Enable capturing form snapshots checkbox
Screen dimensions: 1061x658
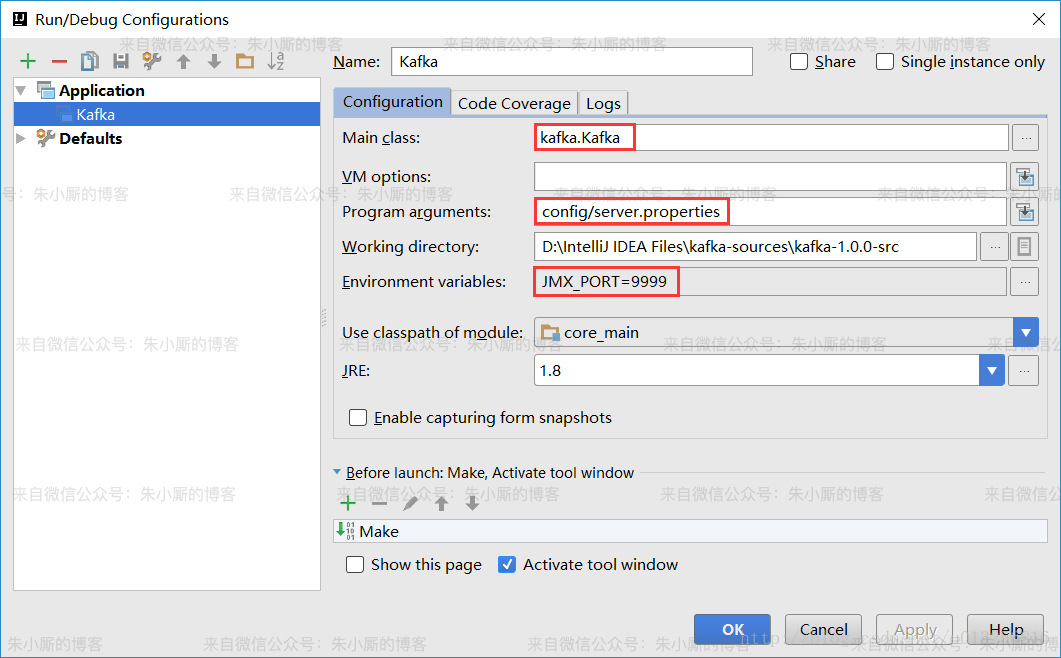point(358,418)
